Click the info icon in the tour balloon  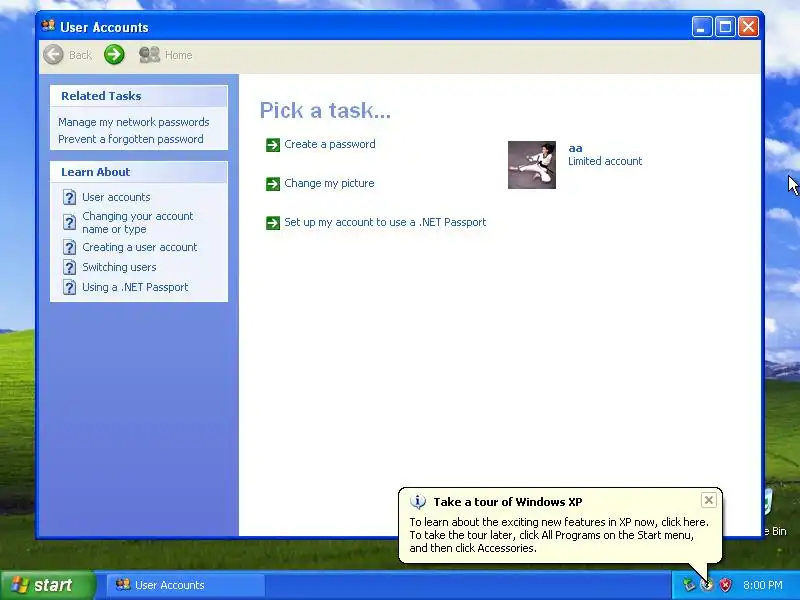click(418, 502)
